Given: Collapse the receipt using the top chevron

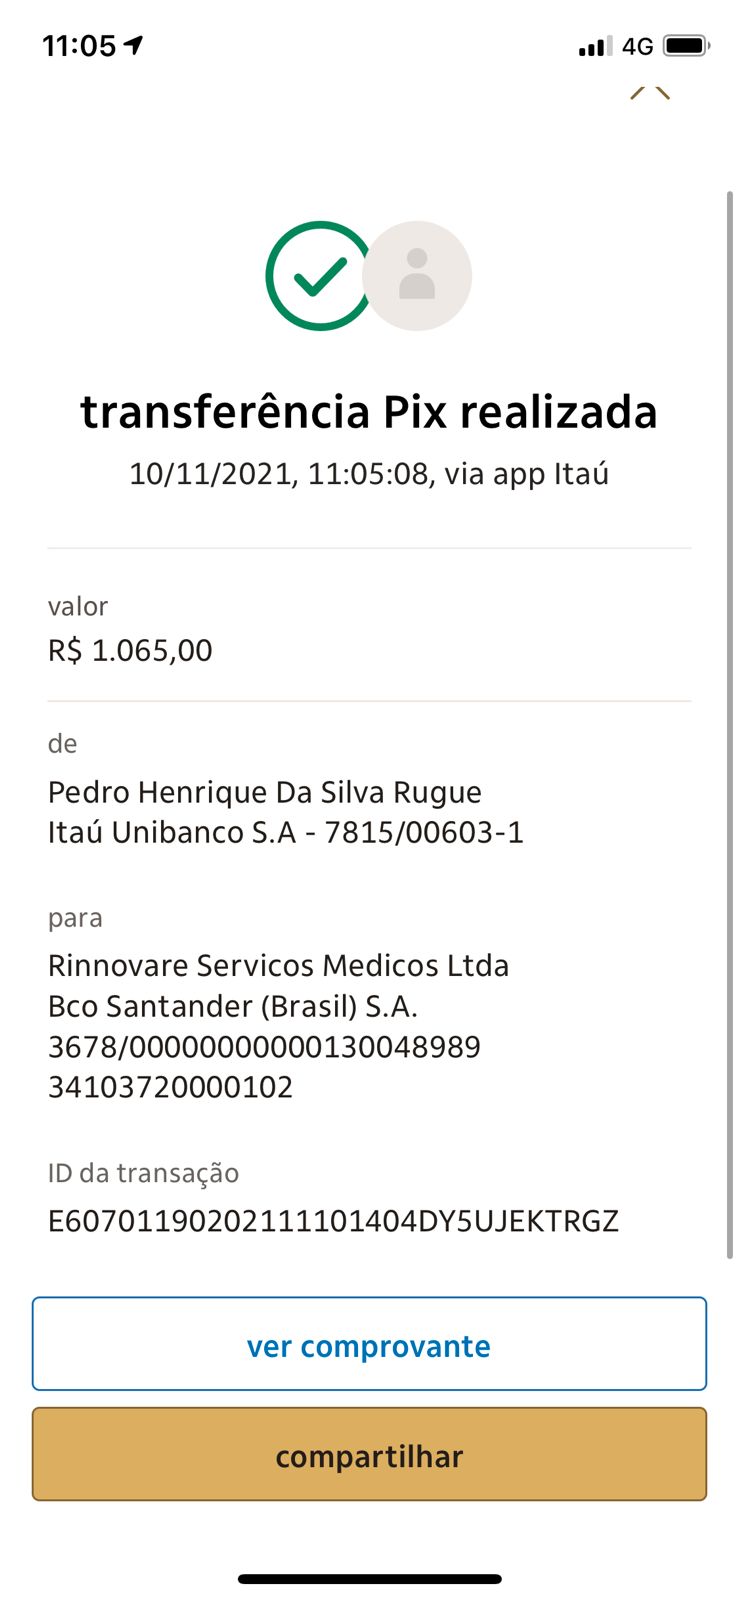Looking at the screenshot, I should [650, 94].
